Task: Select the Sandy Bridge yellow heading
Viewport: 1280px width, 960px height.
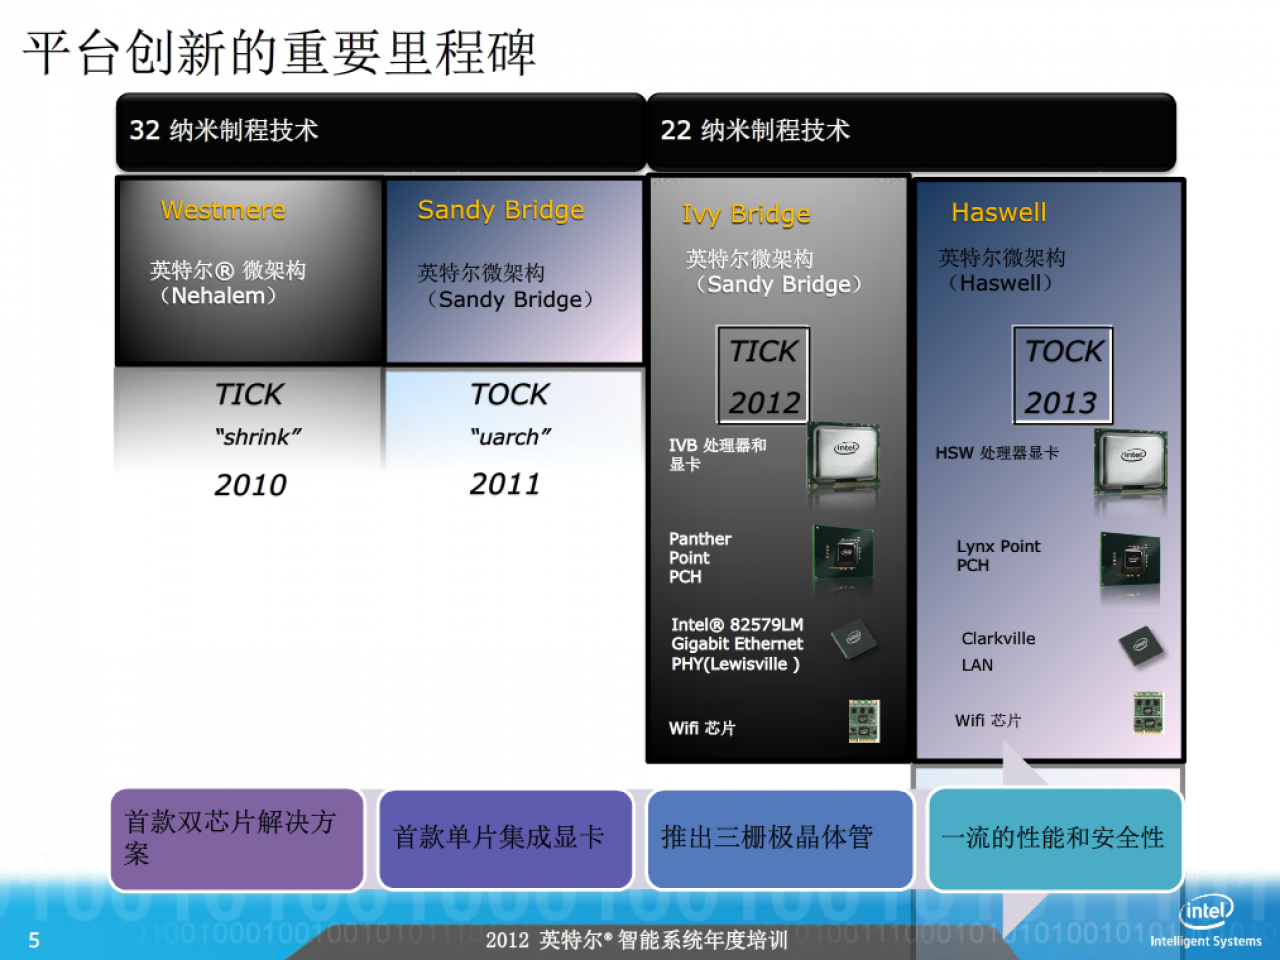Action: 501,210
